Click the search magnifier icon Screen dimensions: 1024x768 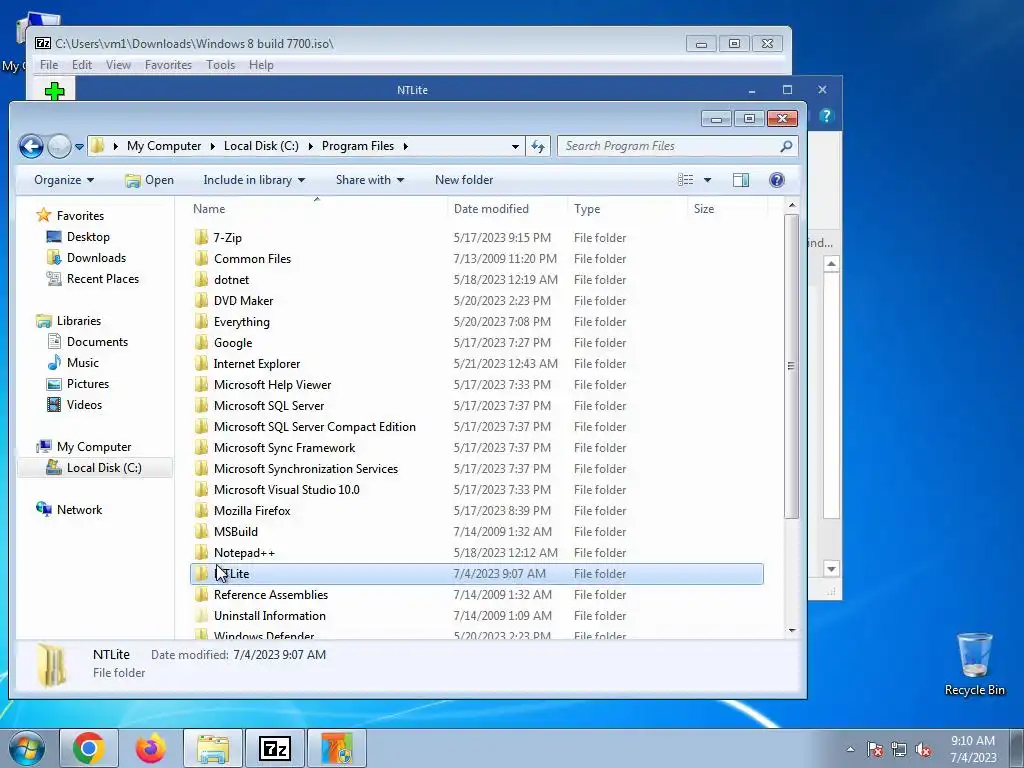(x=786, y=146)
